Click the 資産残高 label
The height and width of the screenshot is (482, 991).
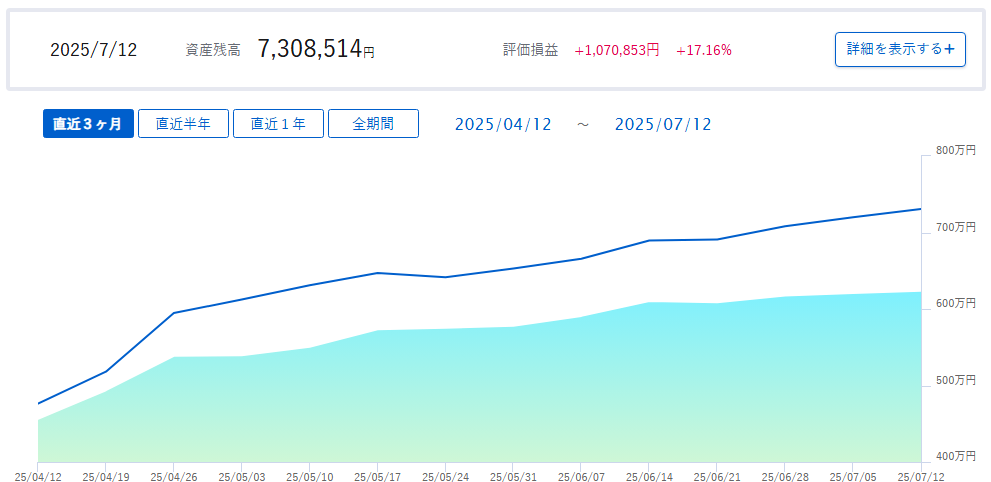[213, 51]
